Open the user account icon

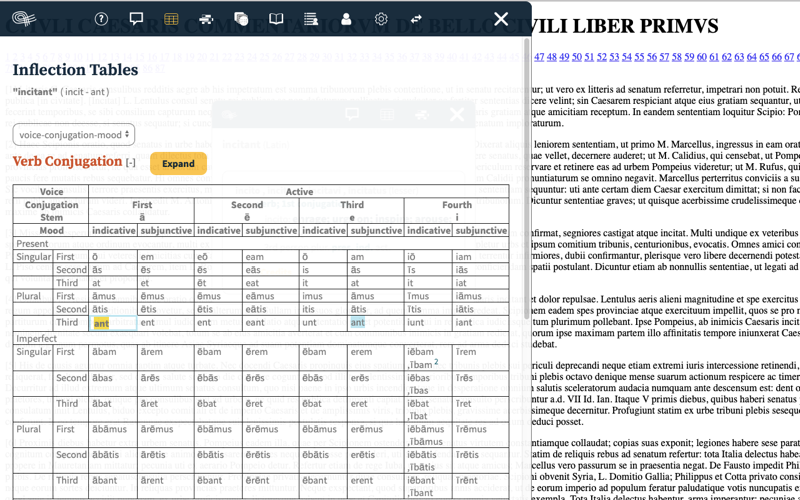coord(346,19)
